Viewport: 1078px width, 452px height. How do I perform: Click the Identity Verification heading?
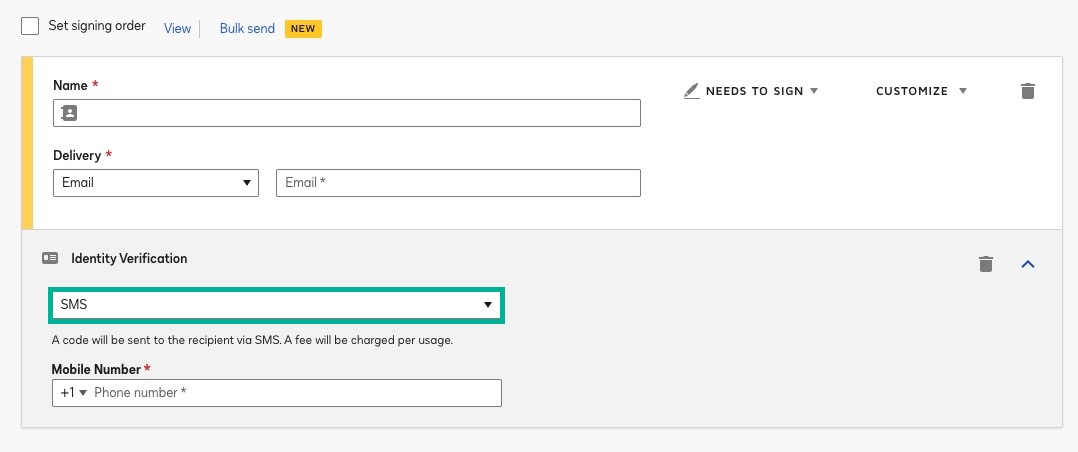click(x=129, y=258)
